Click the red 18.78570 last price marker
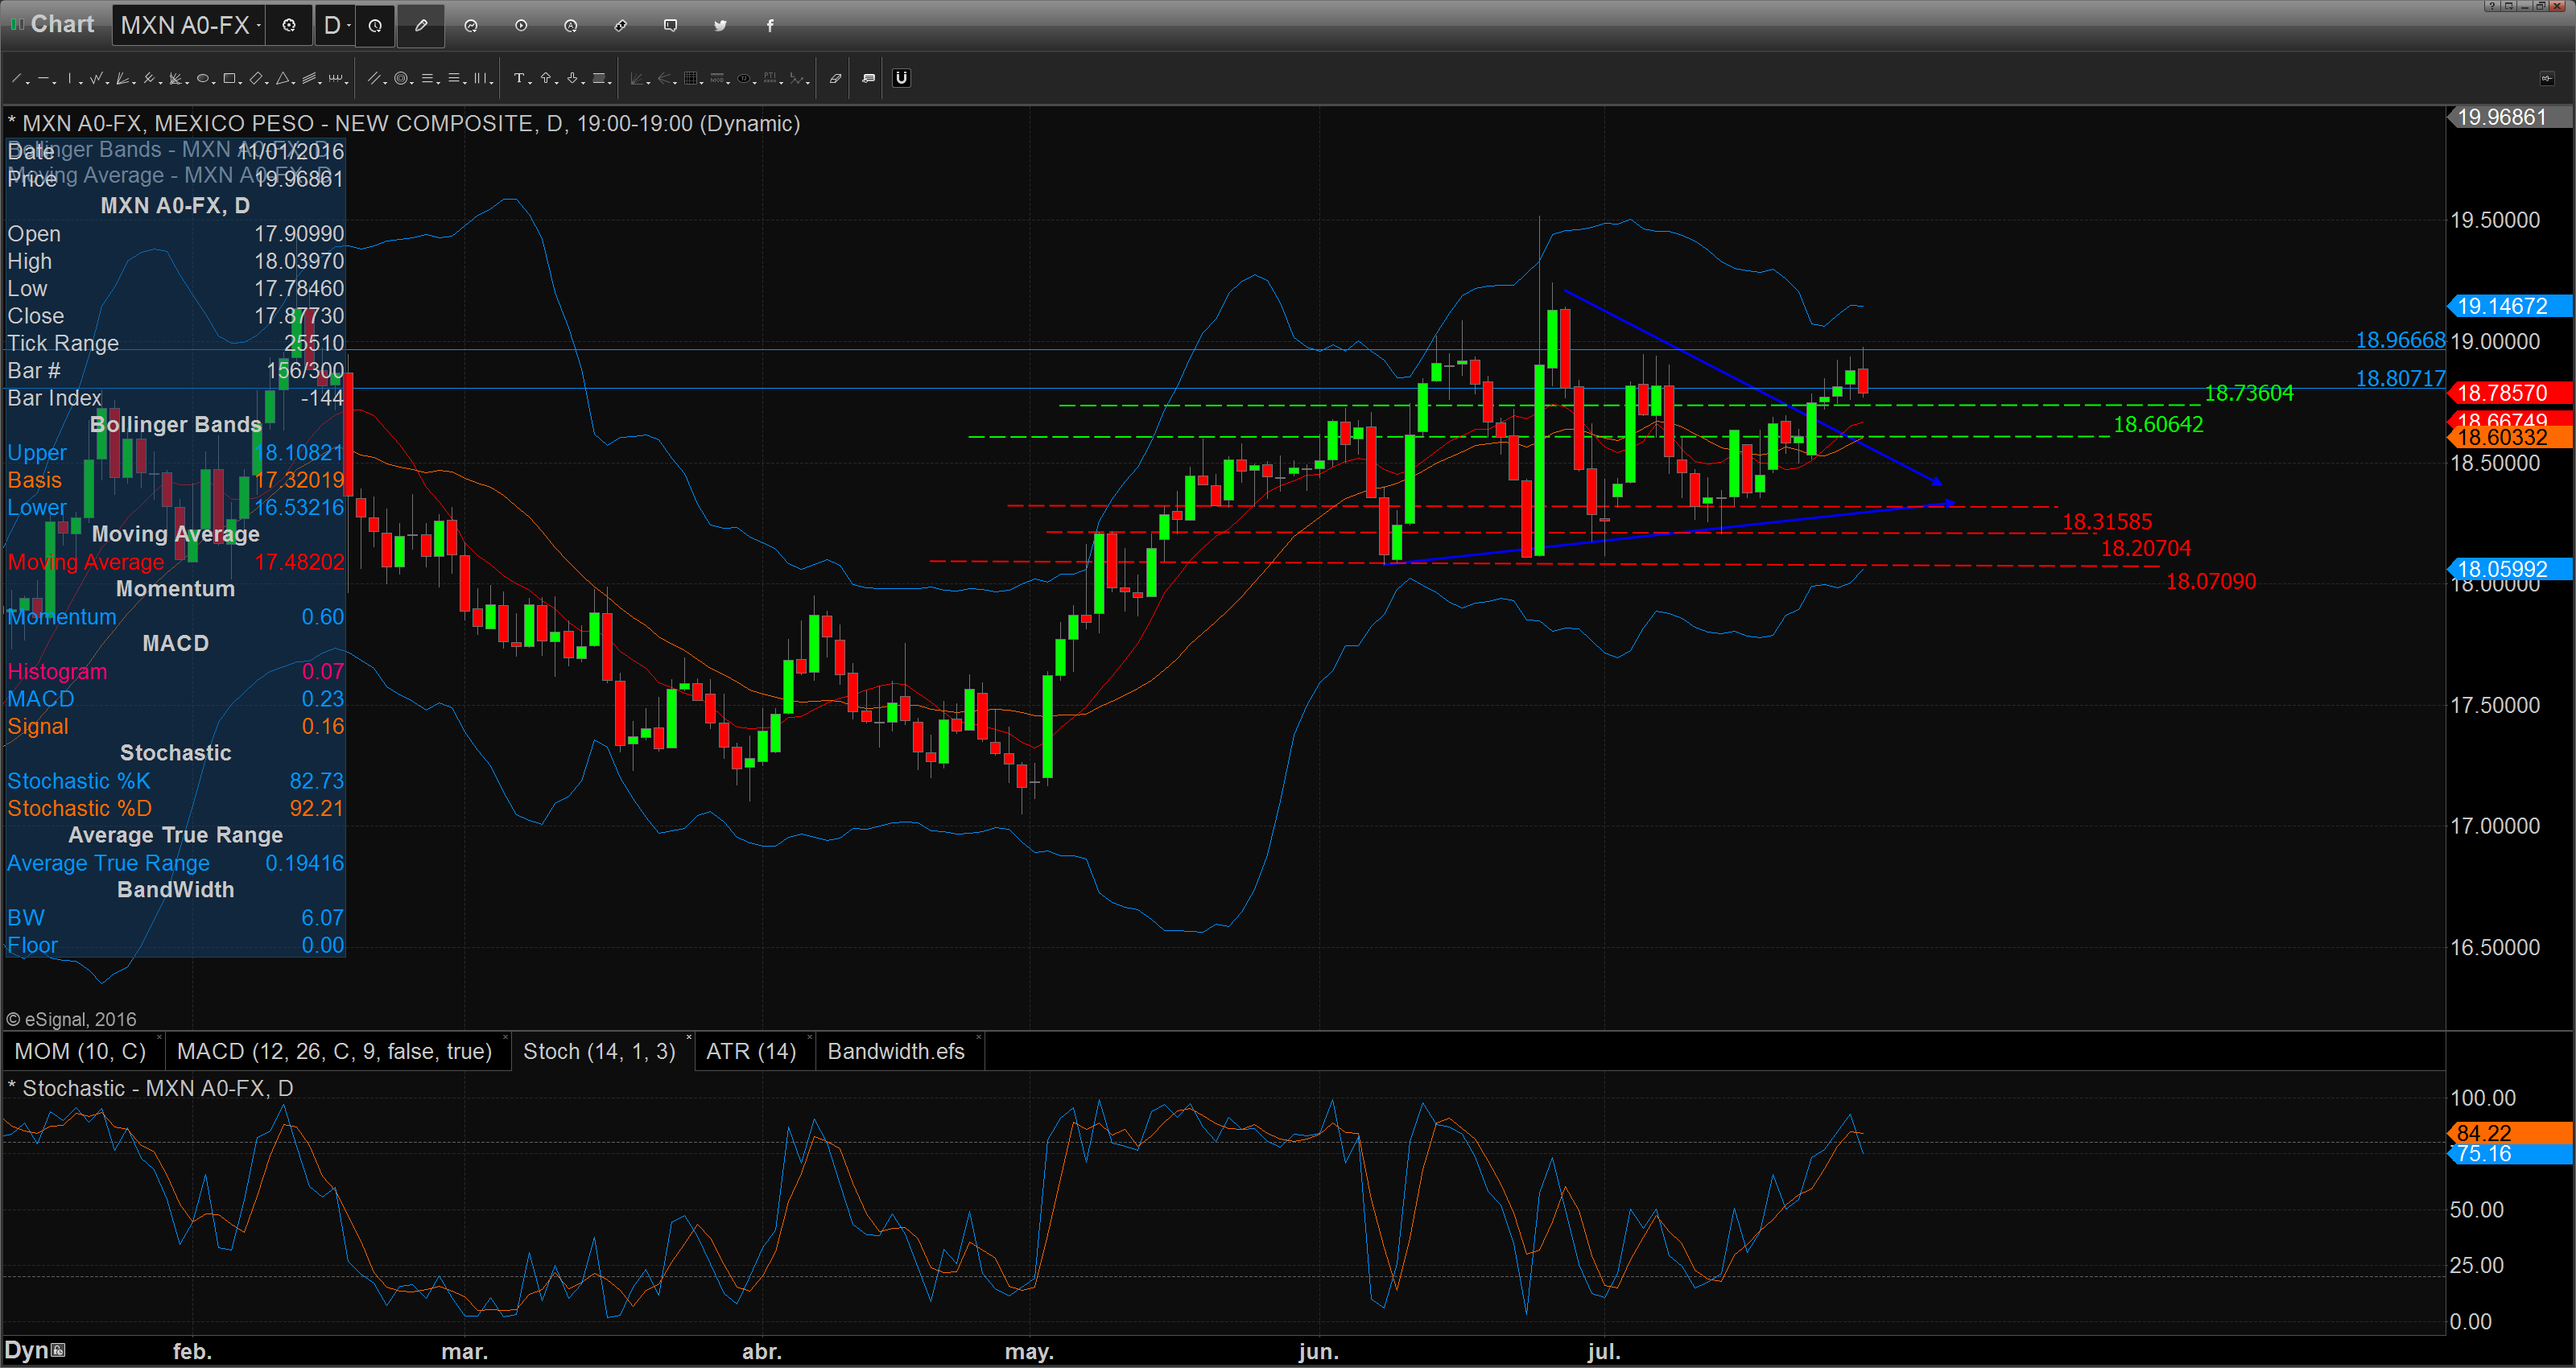Screen dimensions: 2576x1368 2509,393
